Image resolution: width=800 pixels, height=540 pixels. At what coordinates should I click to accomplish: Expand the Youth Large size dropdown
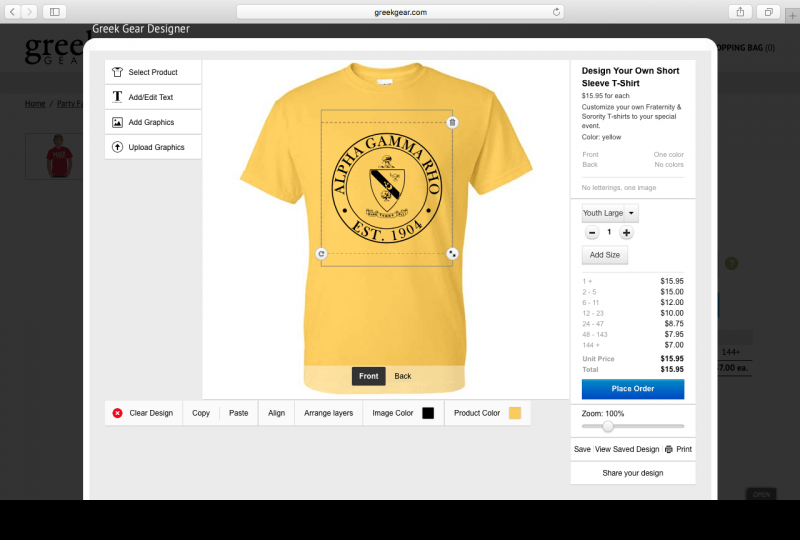(x=631, y=213)
